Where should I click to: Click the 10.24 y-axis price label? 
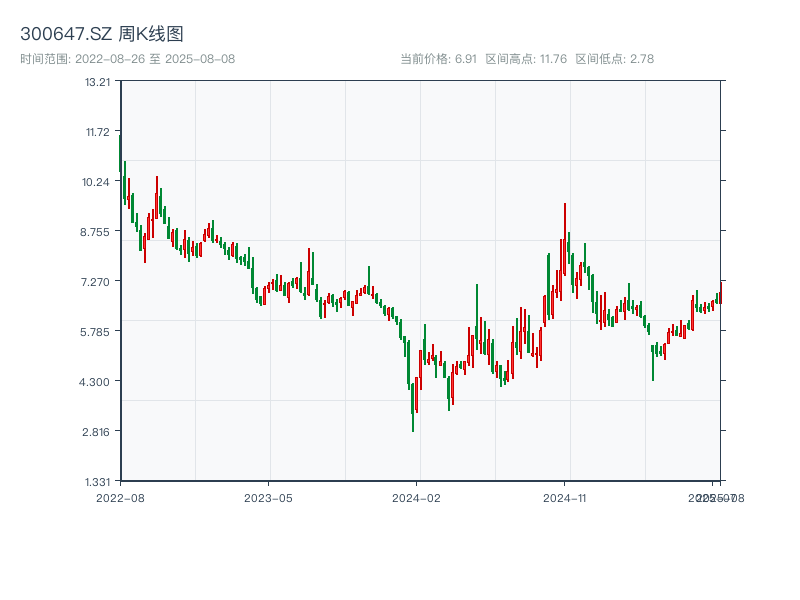(x=97, y=182)
